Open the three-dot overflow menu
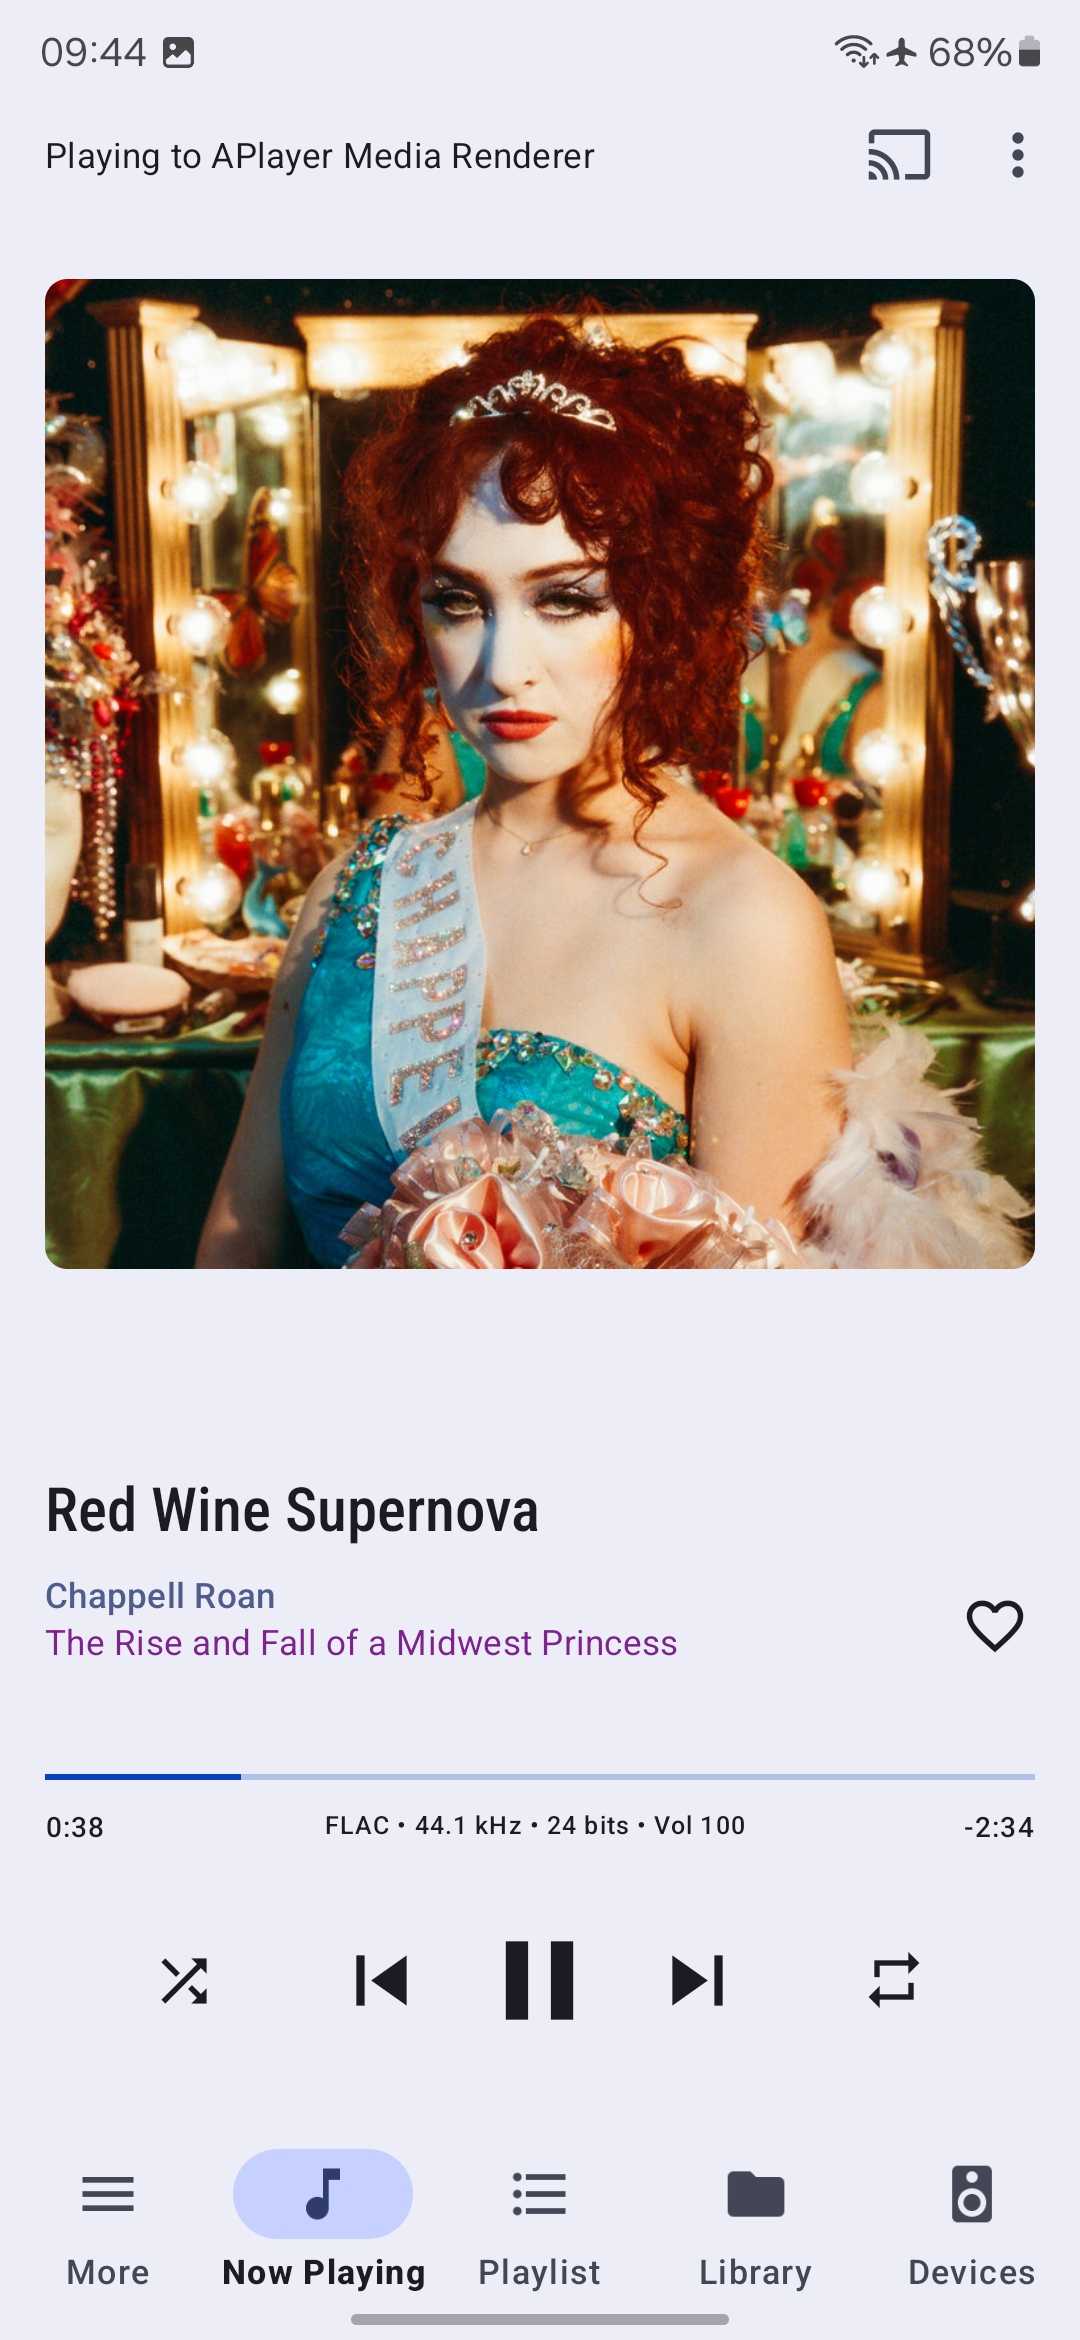Viewport: 1080px width, 2340px height. (x=1017, y=155)
